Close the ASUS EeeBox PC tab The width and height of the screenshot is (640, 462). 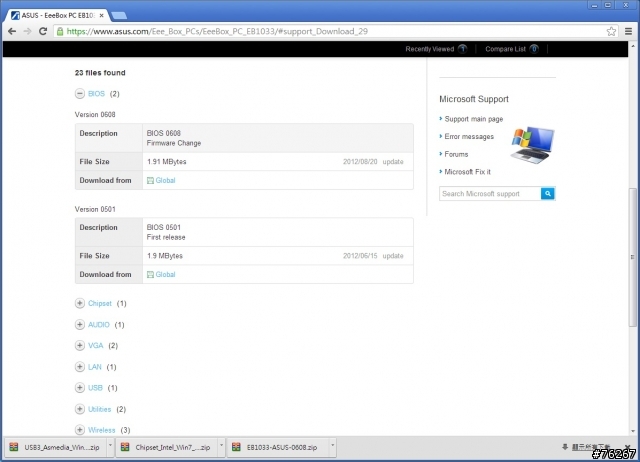pyautogui.click(x=102, y=16)
